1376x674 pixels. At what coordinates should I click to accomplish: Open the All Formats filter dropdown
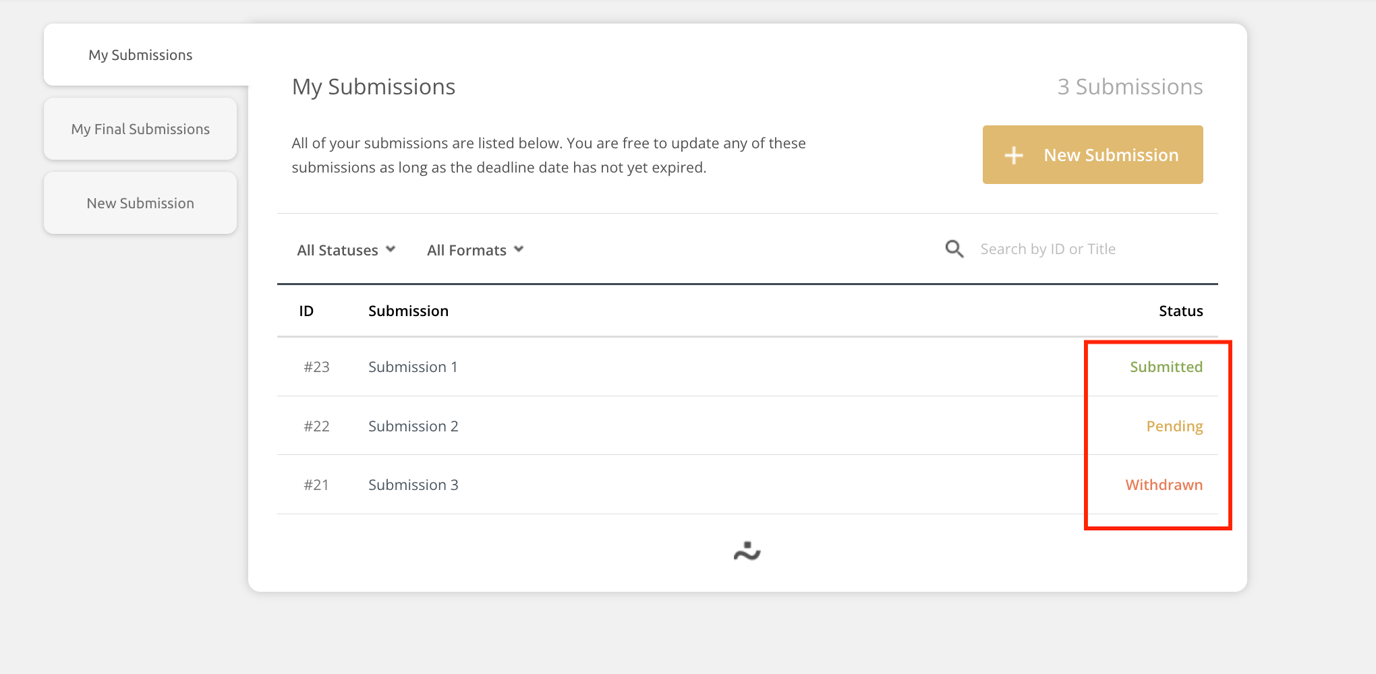coord(474,249)
